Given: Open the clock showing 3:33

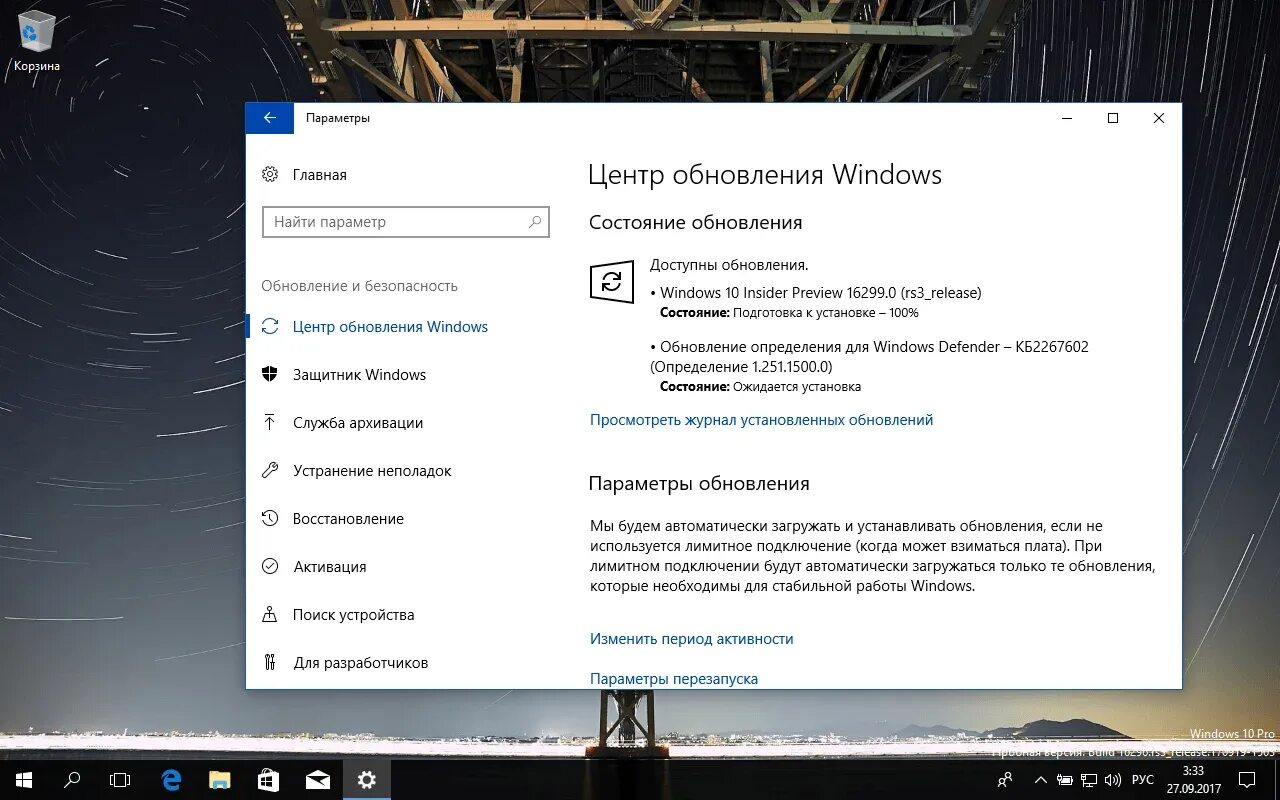Looking at the screenshot, I should pyautogui.click(x=1193, y=780).
